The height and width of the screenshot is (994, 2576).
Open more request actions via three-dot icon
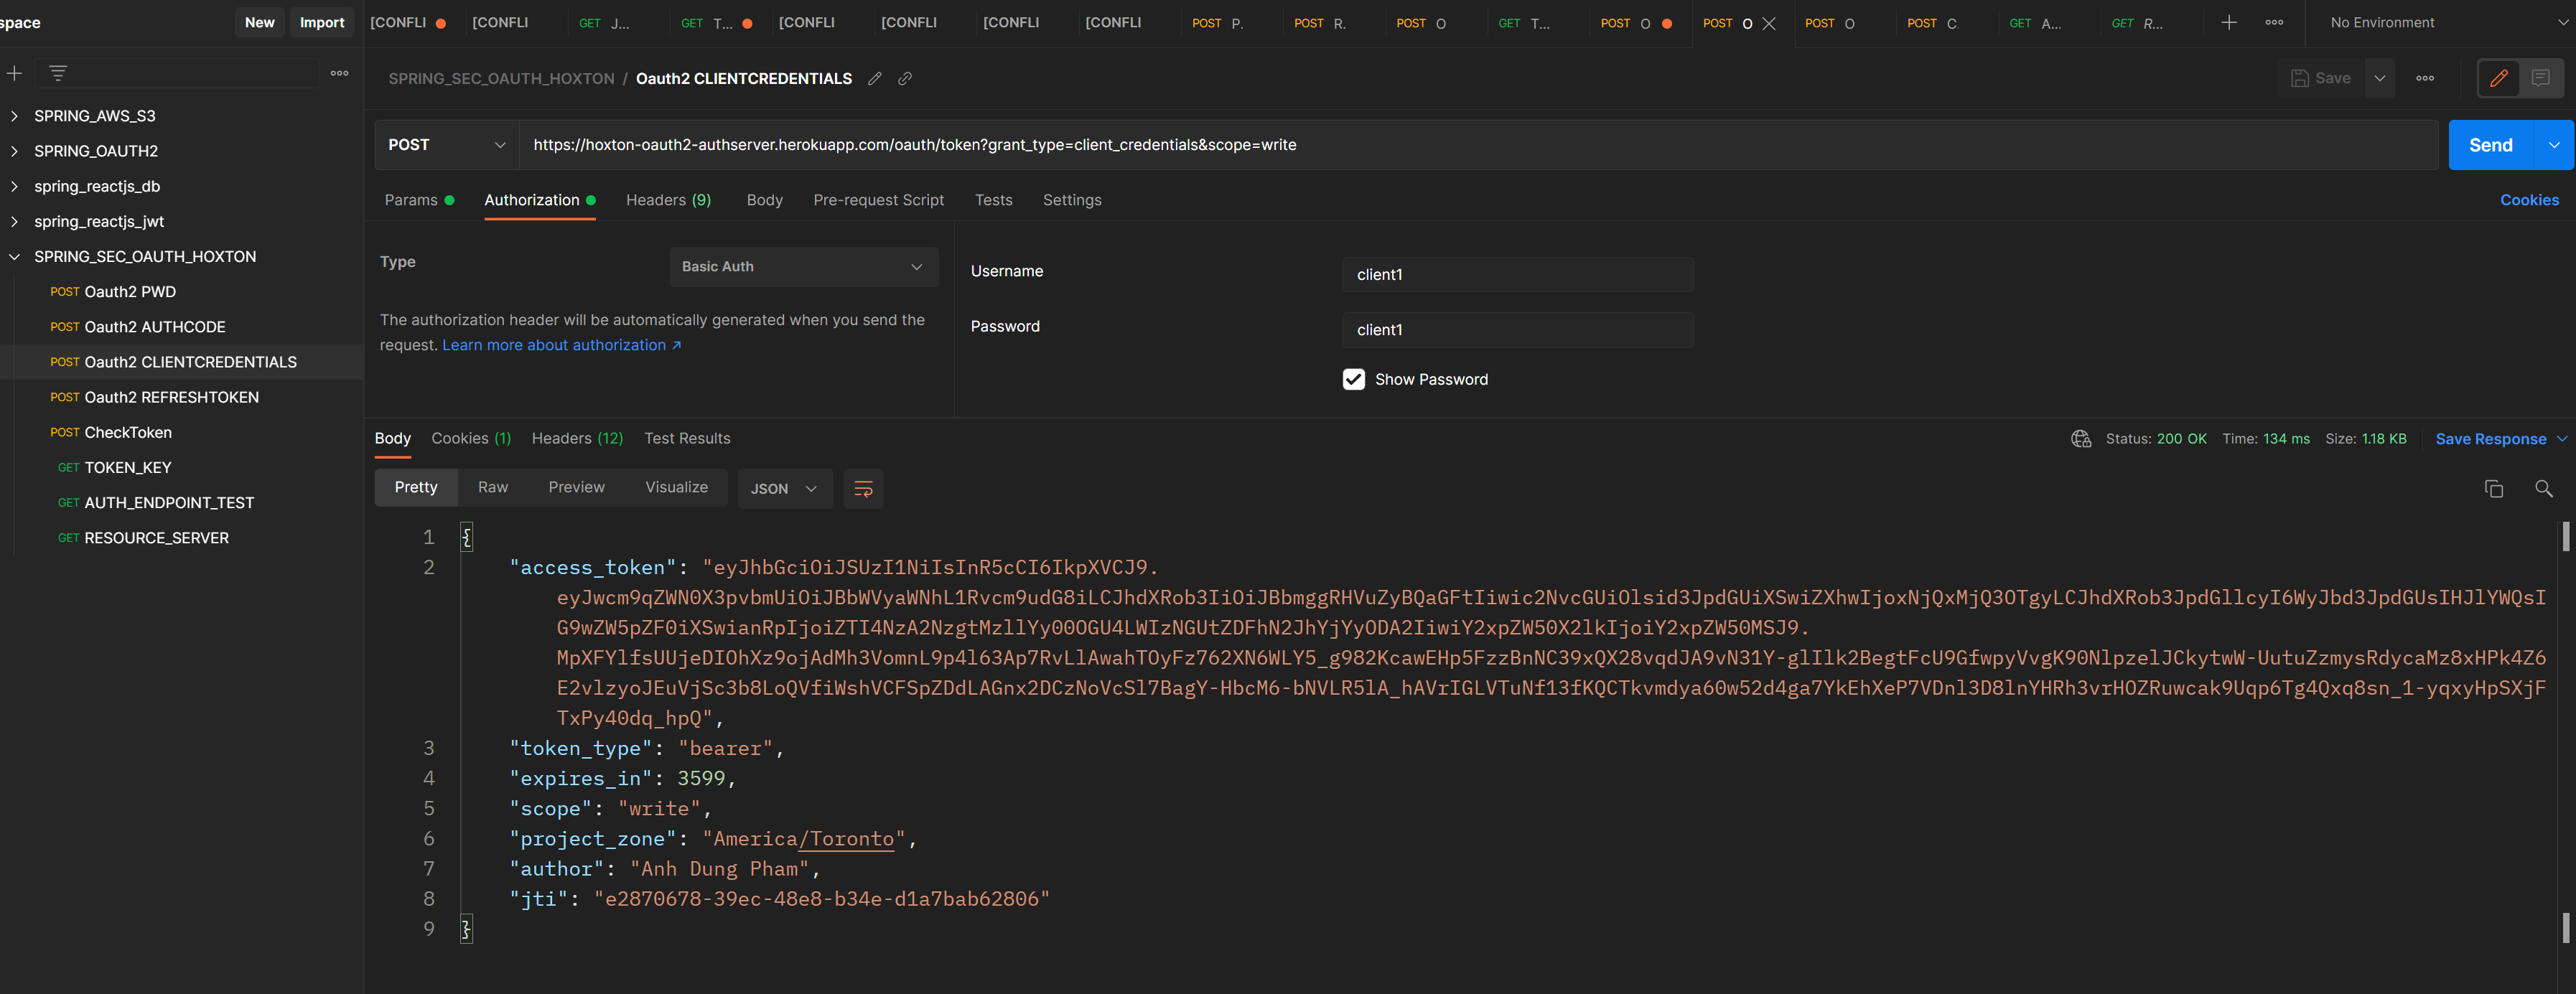[x=2425, y=78]
